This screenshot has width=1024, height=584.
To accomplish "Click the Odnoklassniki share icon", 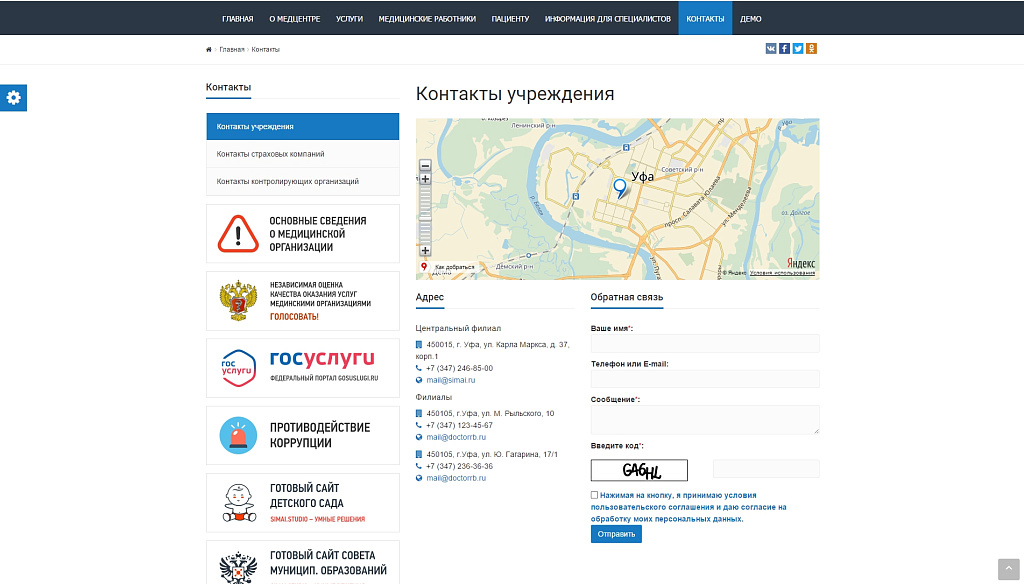I will [810, 47].
